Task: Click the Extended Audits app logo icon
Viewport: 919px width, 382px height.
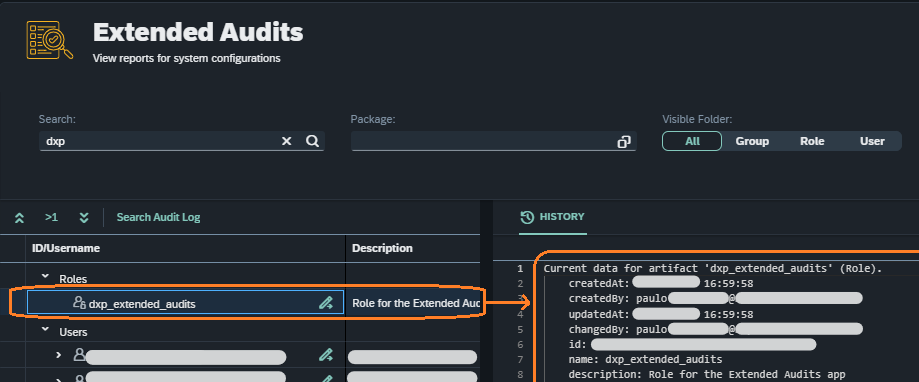Action: 50,40
